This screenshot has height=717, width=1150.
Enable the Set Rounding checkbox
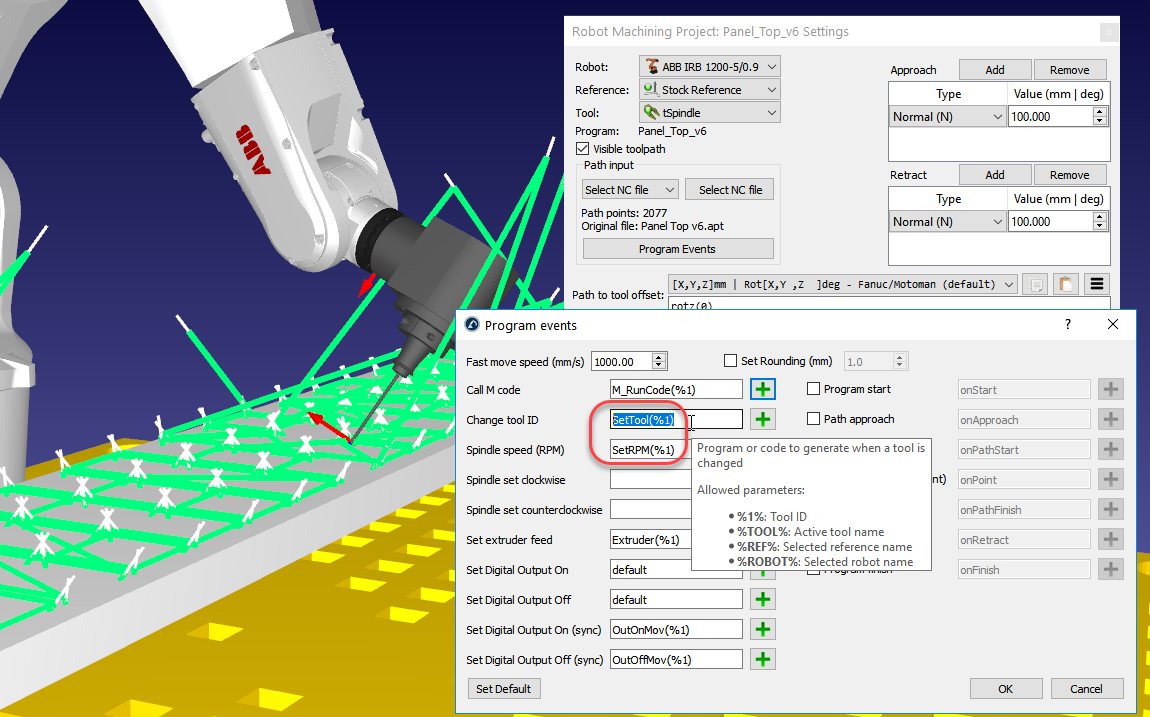[730, 361]
